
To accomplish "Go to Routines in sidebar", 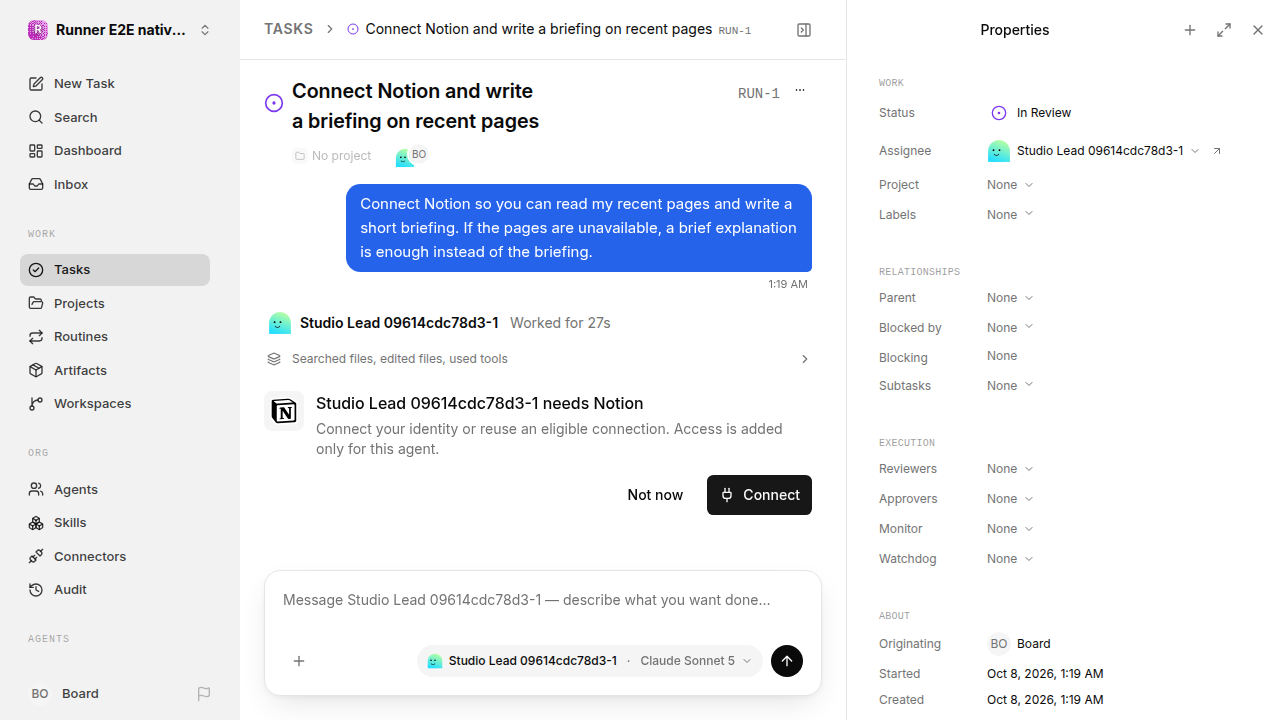I will [115, 337].
